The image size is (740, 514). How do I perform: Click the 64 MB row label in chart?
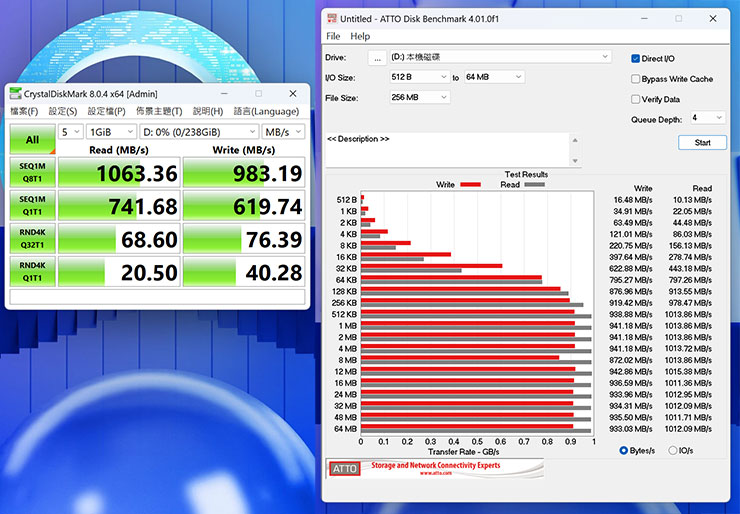[345, 429]
